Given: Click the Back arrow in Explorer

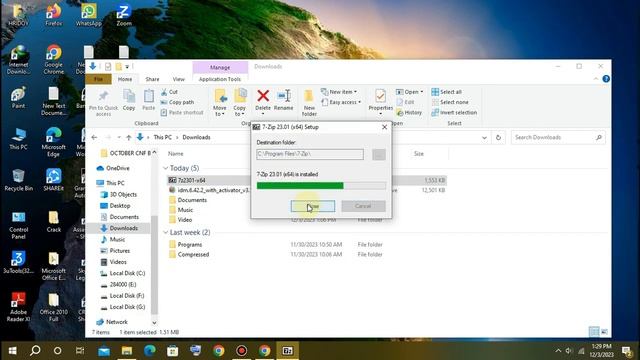Looking at the screenshot, I should pyautogui.click(x=94, y=138).
